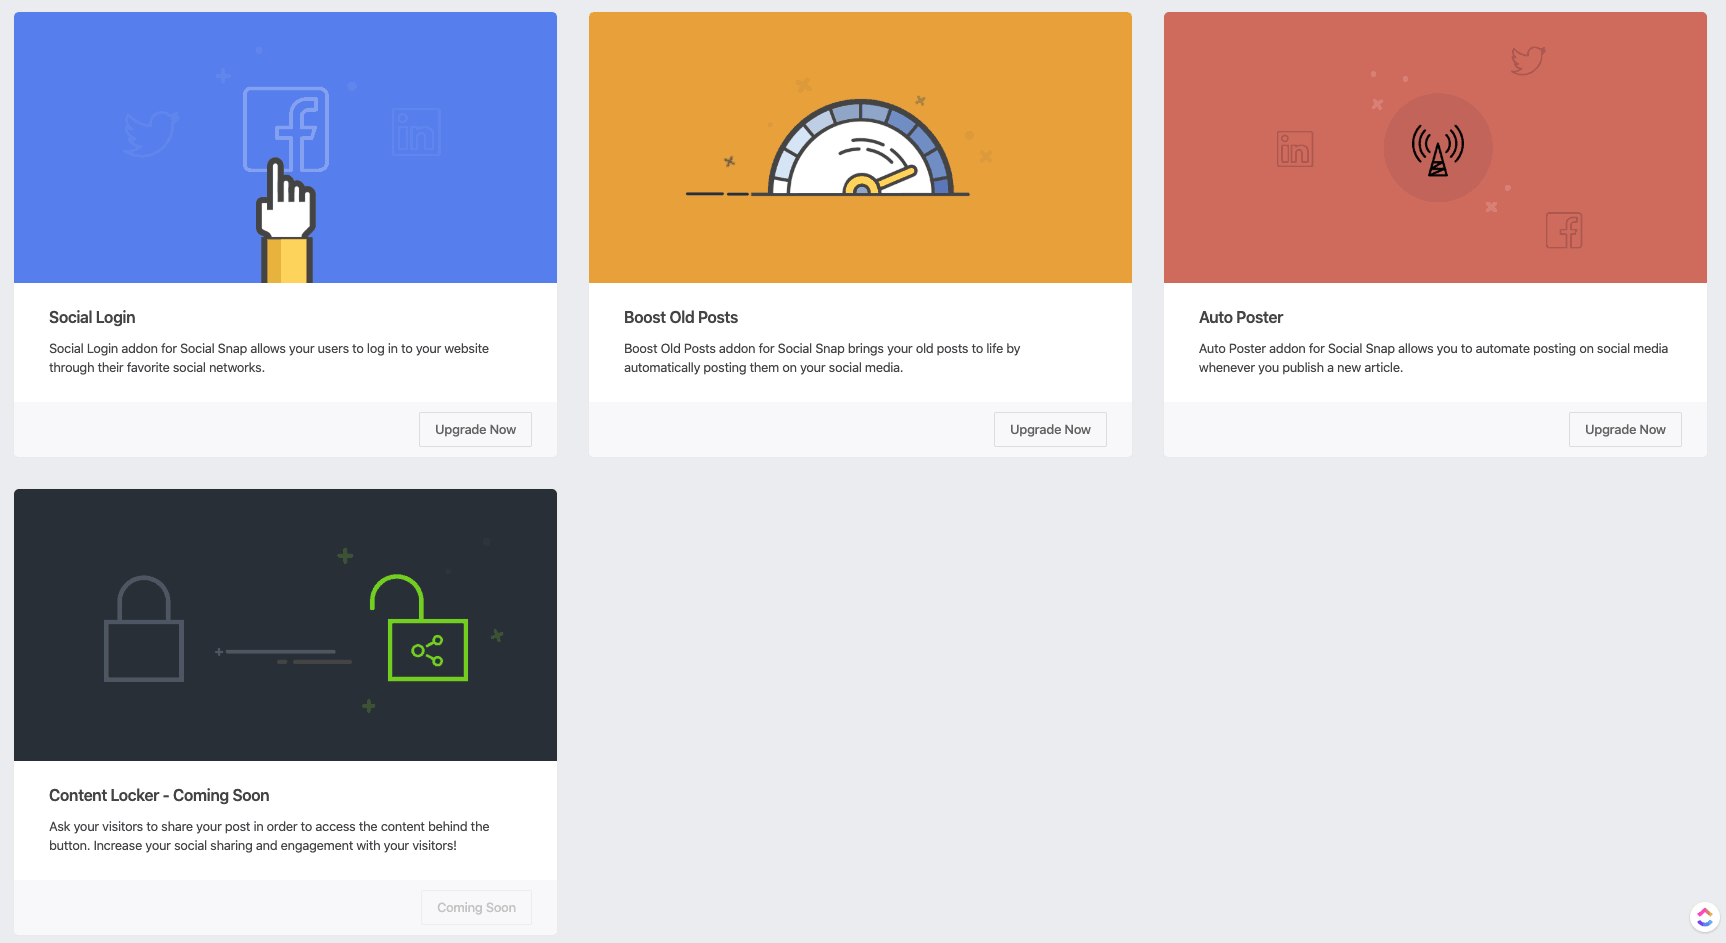This screenshot has height=943, width=1726.
Task: Click the Facebook icon in Auto Poster banner
Action: [1564, 231]
